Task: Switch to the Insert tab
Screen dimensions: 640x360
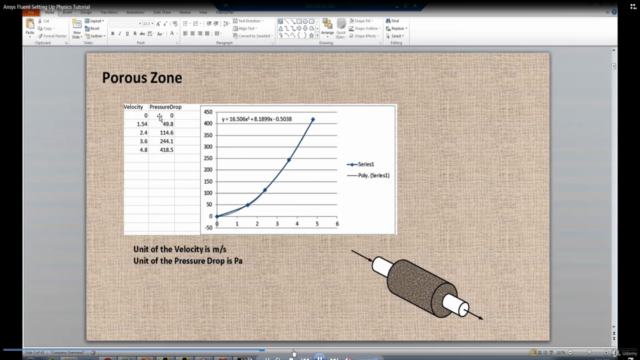Action: (67, 13)
